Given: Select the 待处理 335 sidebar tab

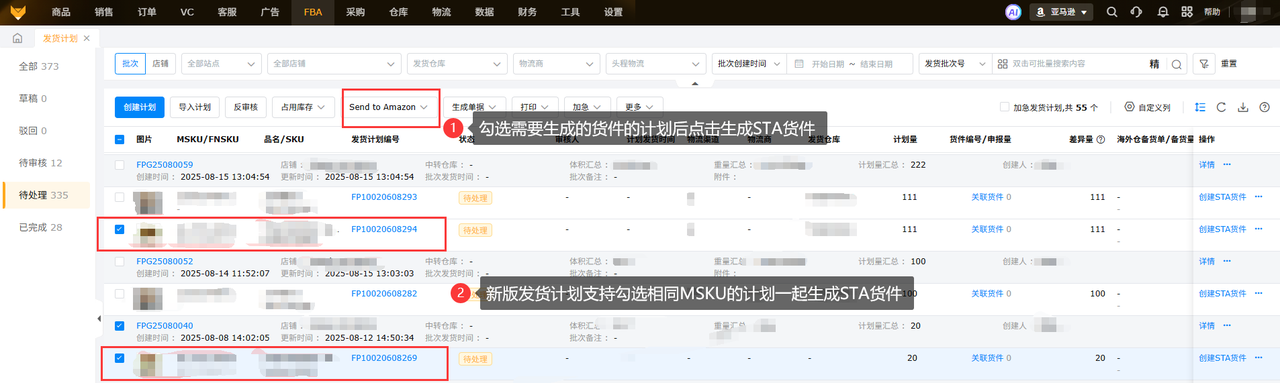Looking at the screenshot, I should (x=45, y=195).
